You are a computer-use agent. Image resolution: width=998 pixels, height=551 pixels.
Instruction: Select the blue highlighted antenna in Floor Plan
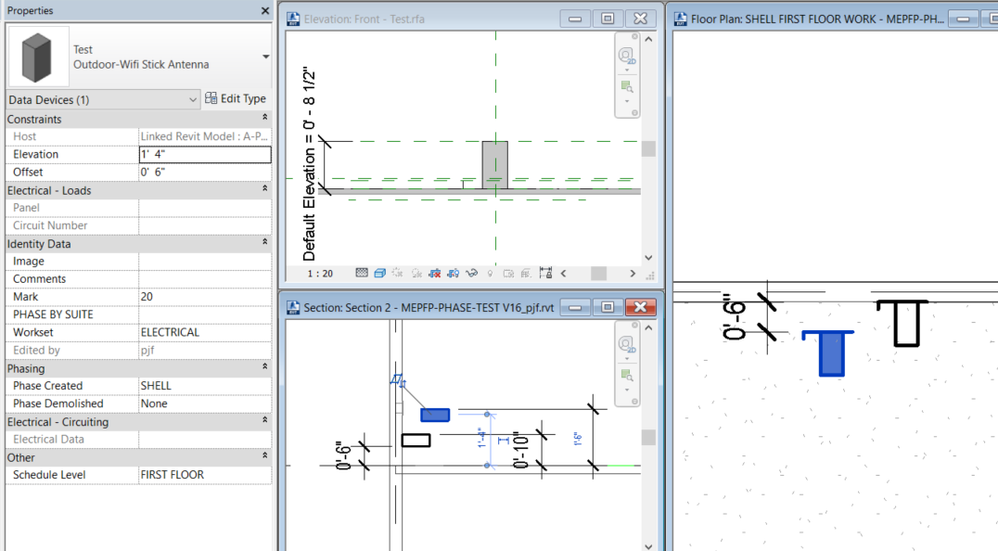pos(830,353)
